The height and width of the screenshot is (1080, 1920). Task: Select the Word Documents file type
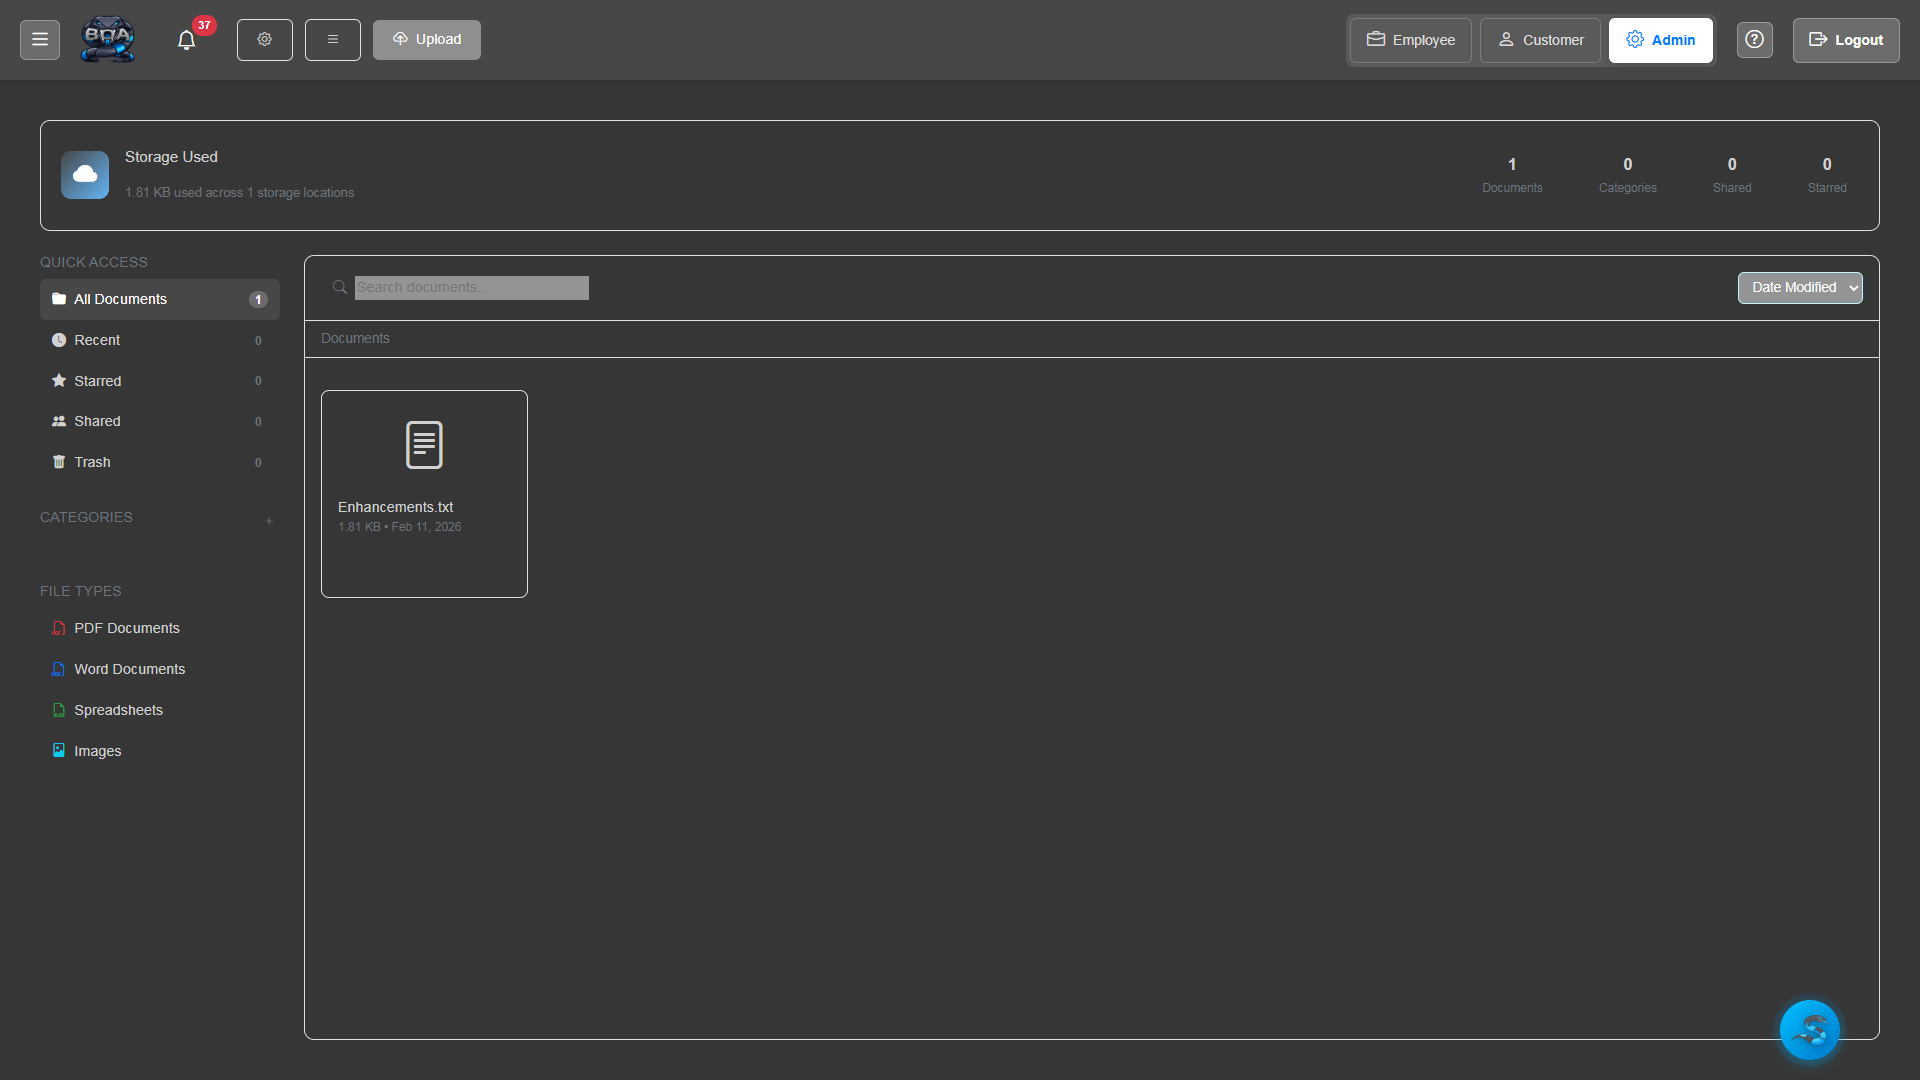[x=129, y=669]
